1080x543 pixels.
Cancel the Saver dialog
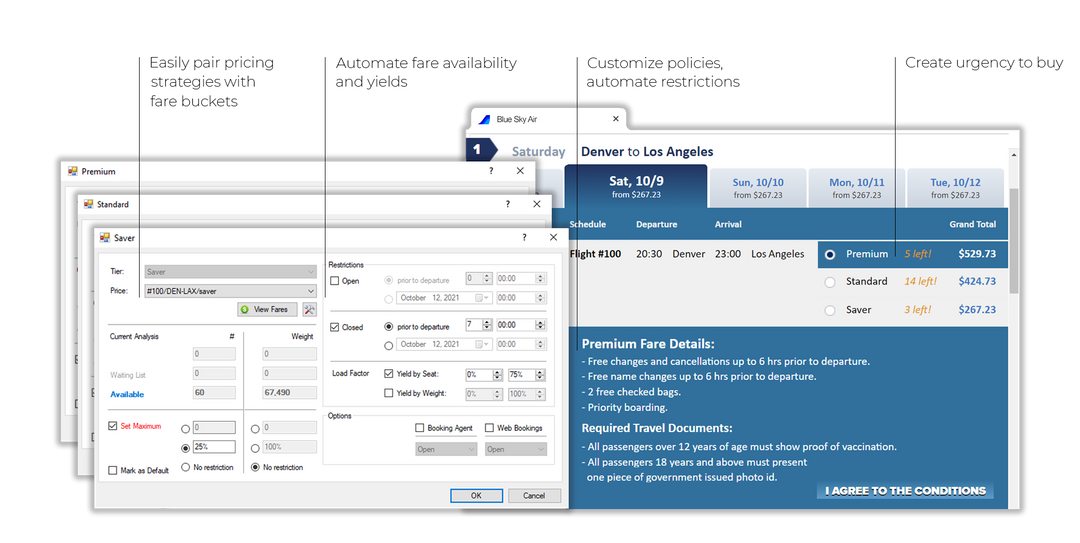click(534, 495)
